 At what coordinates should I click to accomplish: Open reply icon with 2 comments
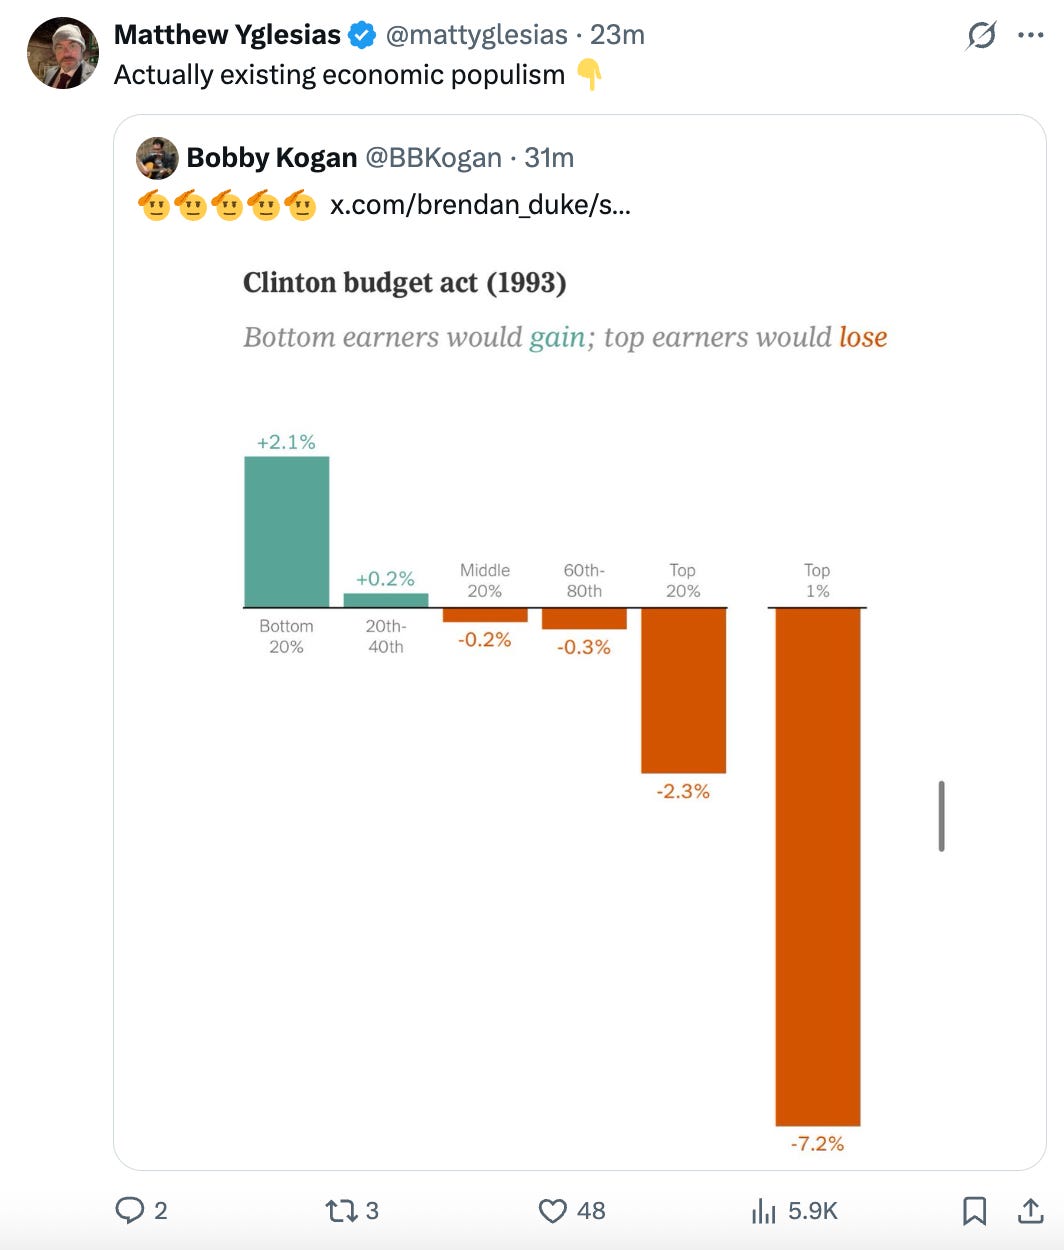pos(130,1211)
